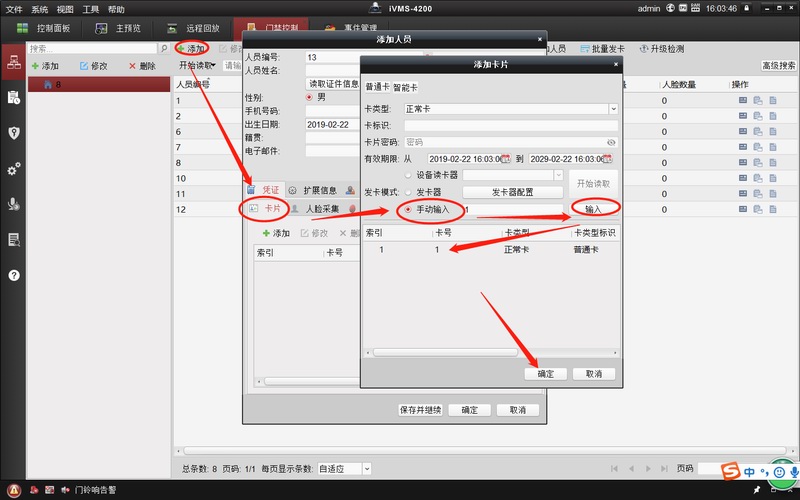Image resolution: width=800 pixels, height=500 pixels.
Task: Select the 手动输入 manual input radio button
Action: click(x=407, y=209)
